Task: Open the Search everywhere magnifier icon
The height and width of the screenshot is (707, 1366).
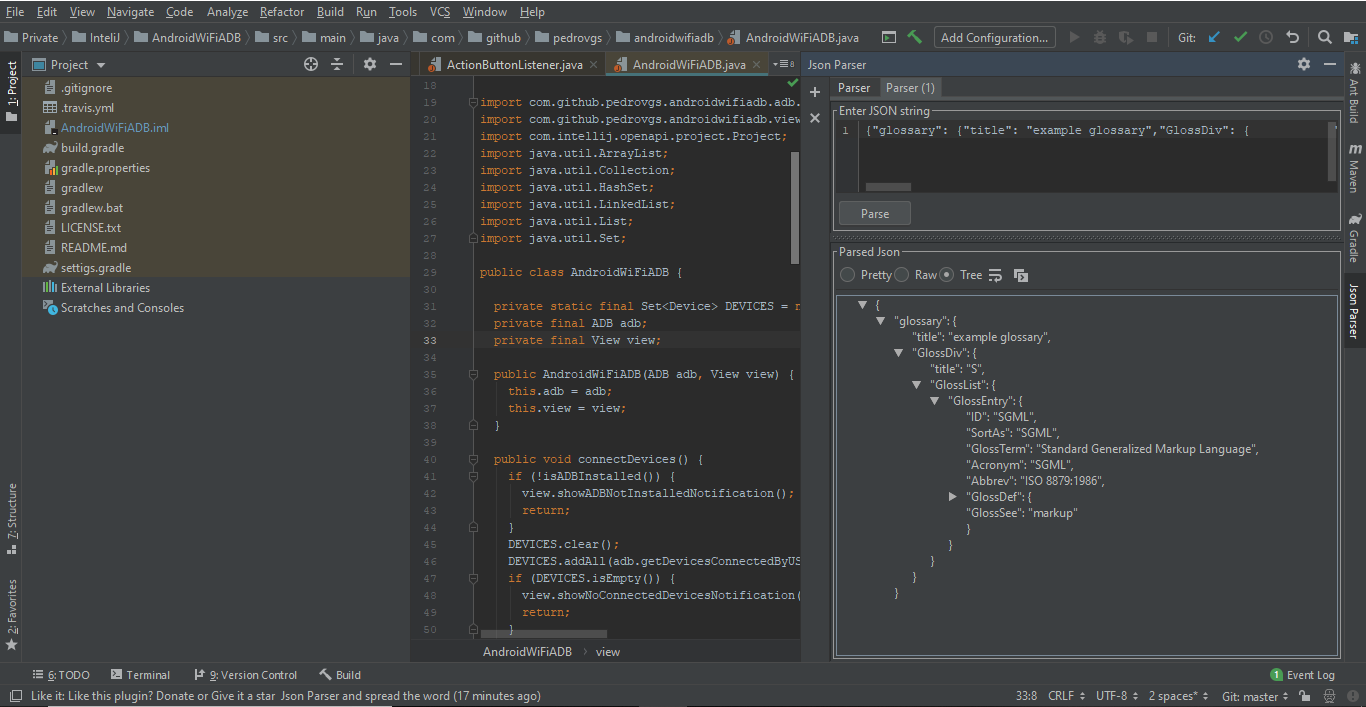Action: [1325, 36]
